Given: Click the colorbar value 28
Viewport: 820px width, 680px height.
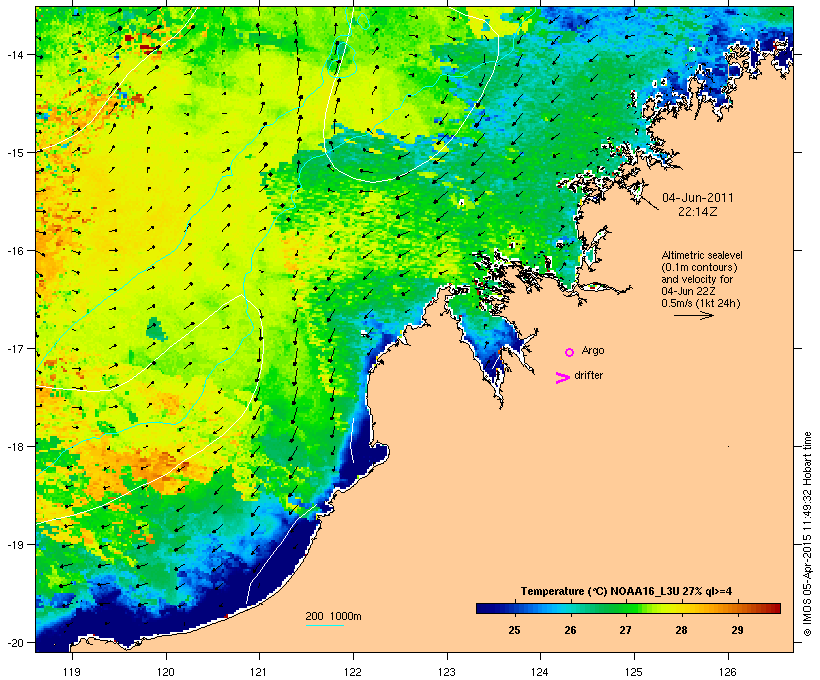Looking at the screenshot, I should point(681,630).
